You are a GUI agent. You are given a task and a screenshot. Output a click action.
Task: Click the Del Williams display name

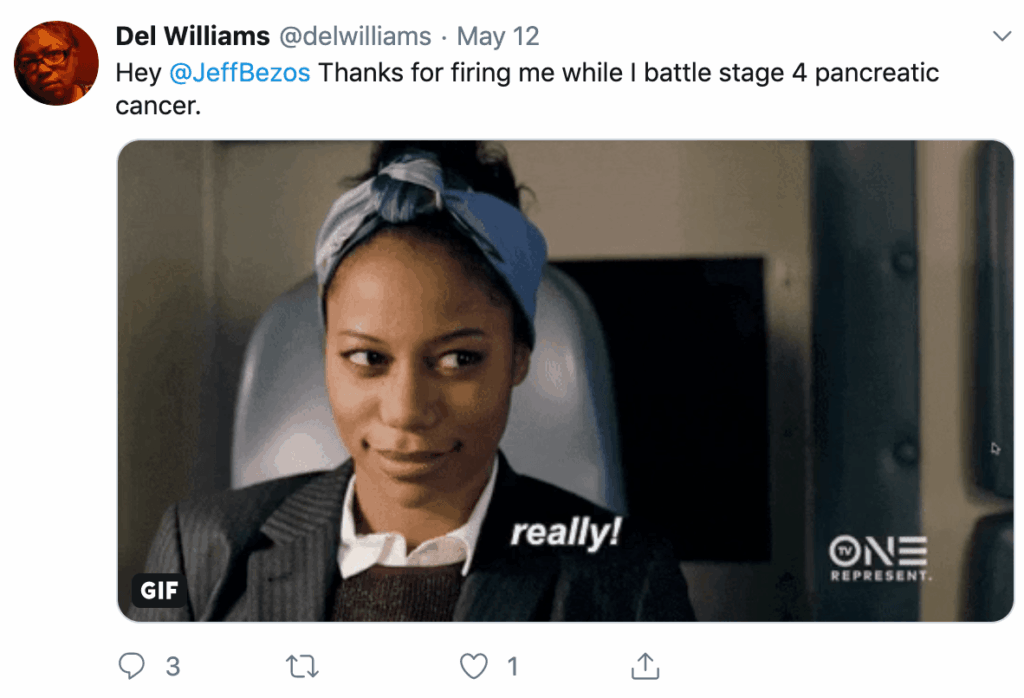[193, 37]
